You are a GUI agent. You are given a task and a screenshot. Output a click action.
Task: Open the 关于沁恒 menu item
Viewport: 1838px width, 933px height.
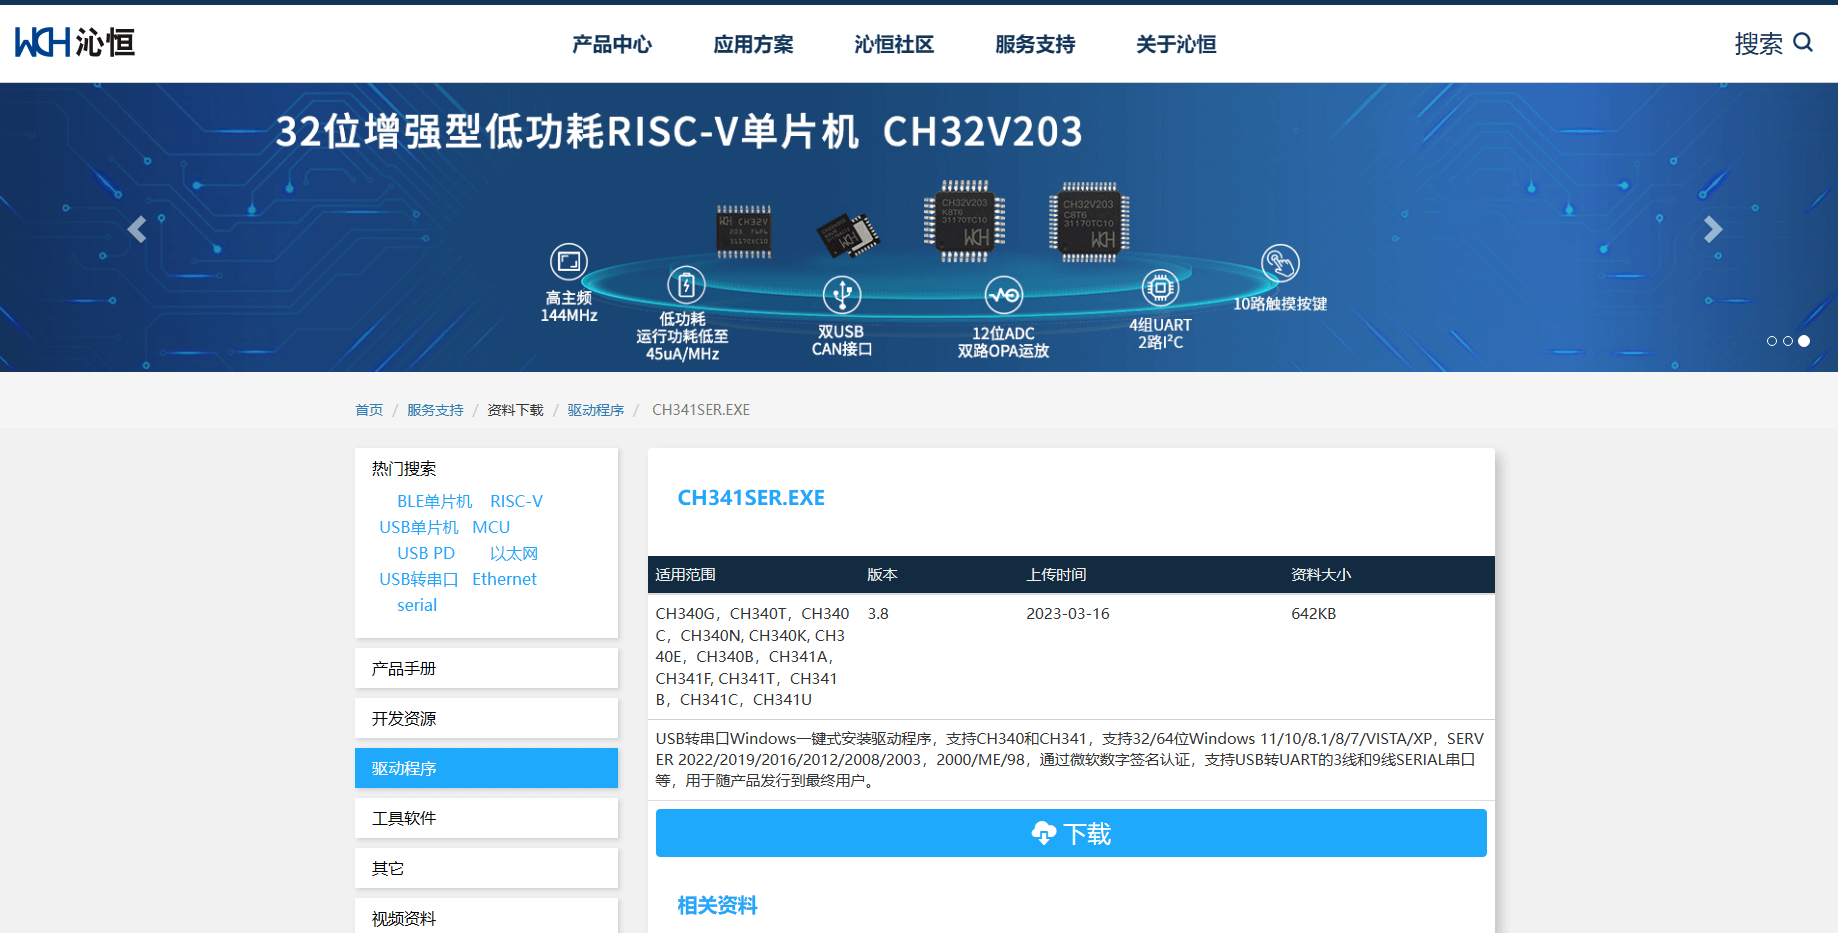click(1175, 44)
